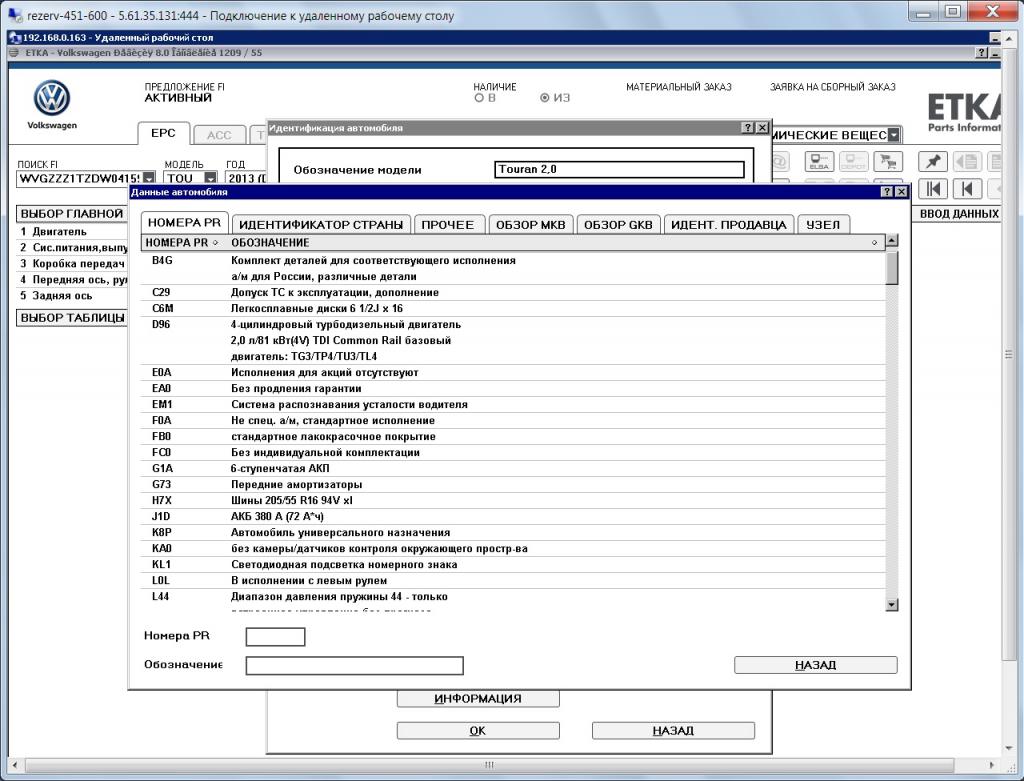1024x781 pixels.
Task: Switch to the НОМЕРА PR tab
Action: click(185, 223)
